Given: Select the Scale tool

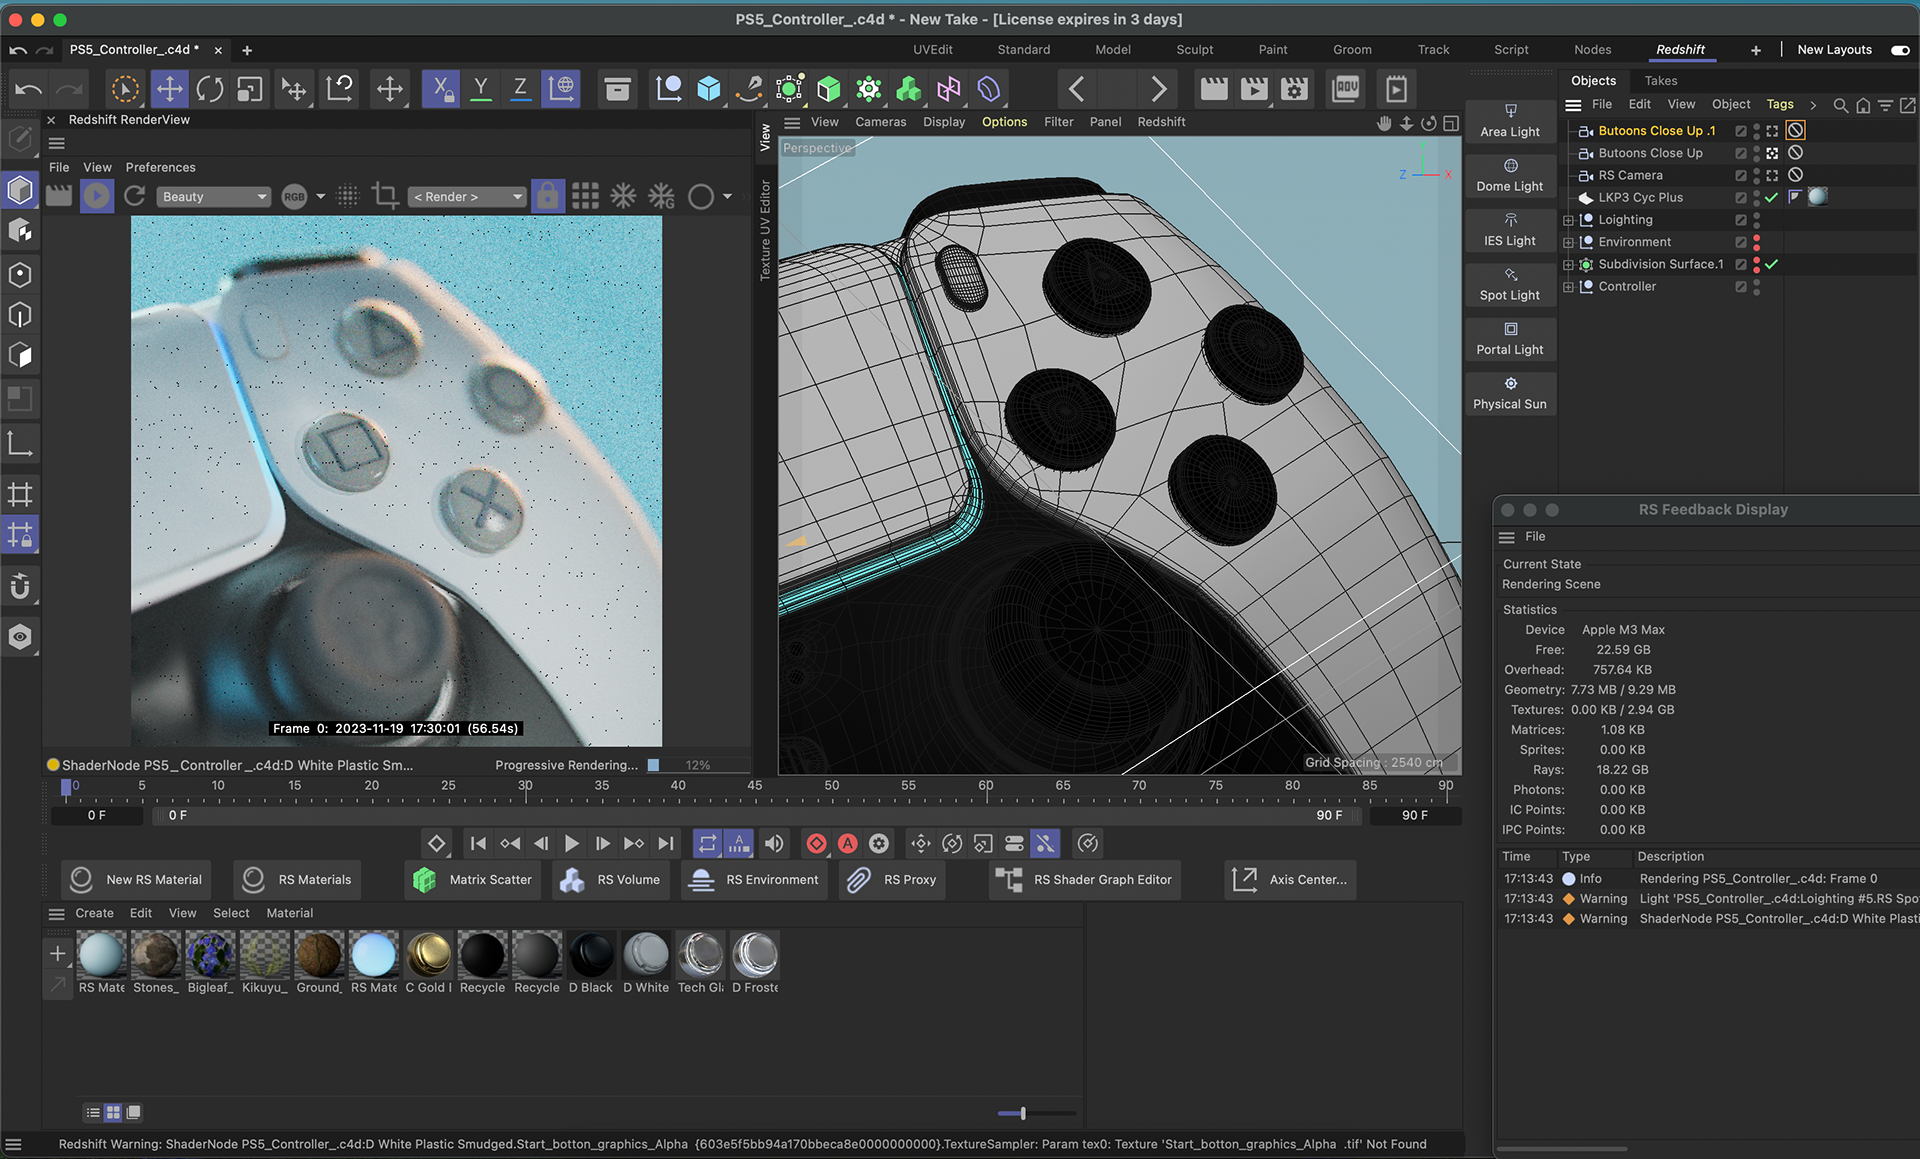Looking at the screenshot, I should 250,89.
